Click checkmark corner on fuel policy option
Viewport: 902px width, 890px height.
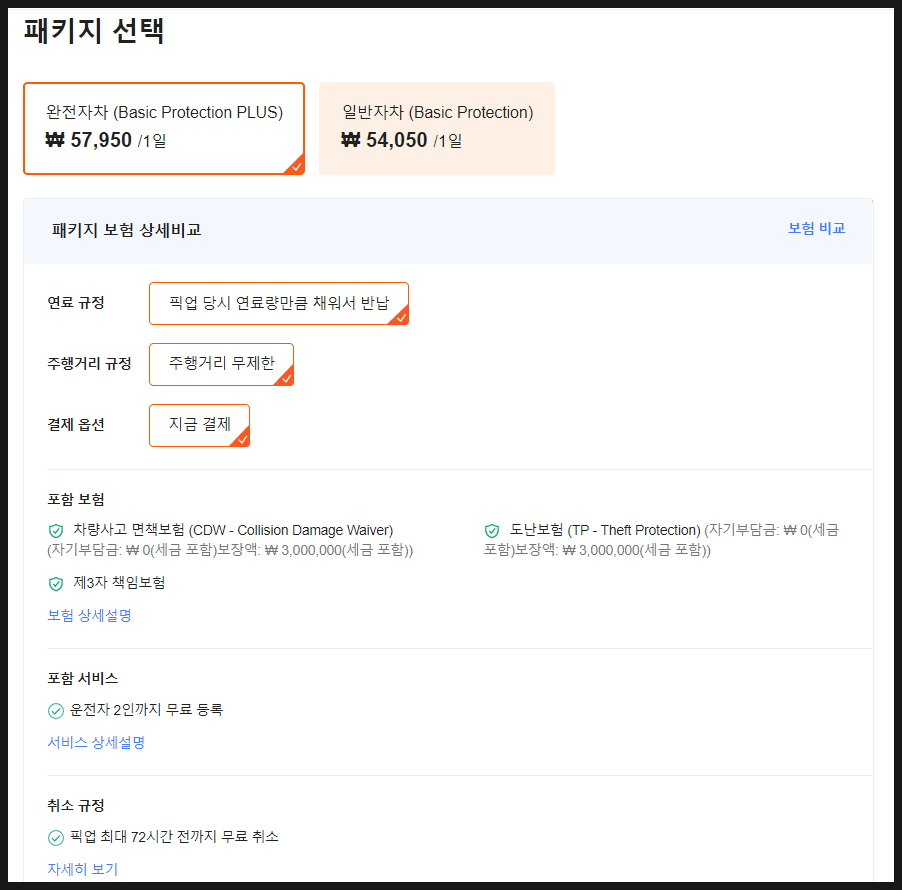click(401, 317)
